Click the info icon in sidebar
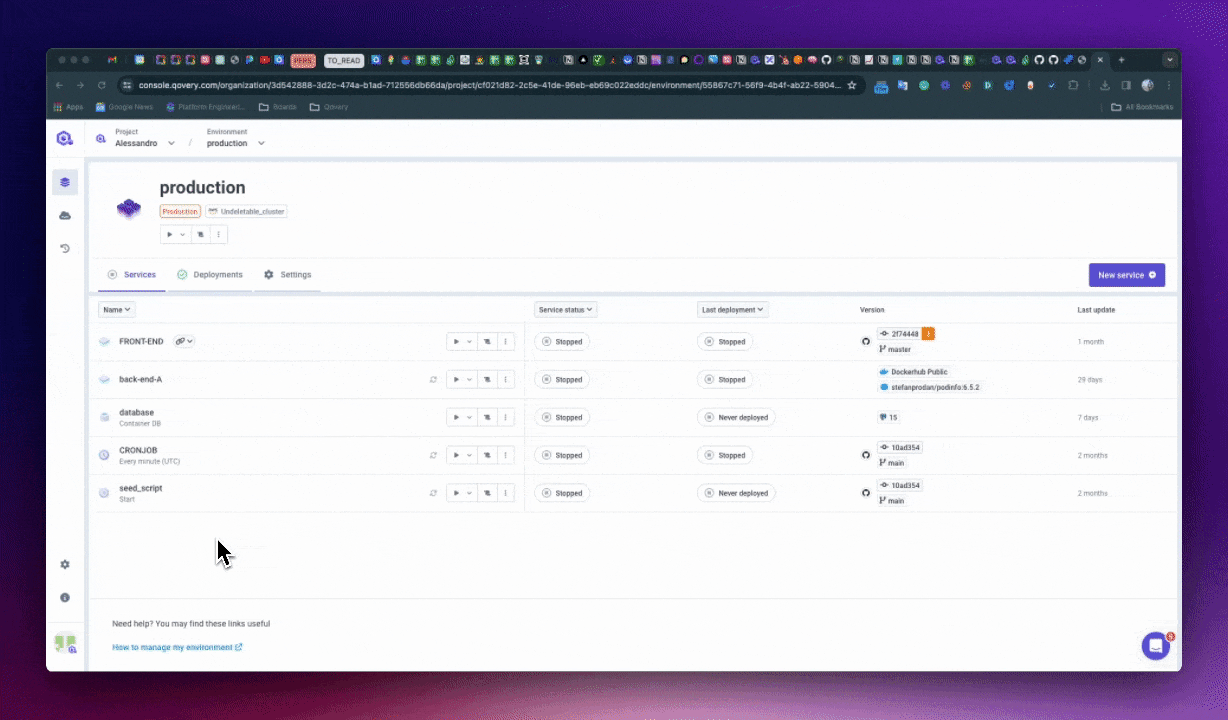This screenshot has height=720, width=1228. 65,597
